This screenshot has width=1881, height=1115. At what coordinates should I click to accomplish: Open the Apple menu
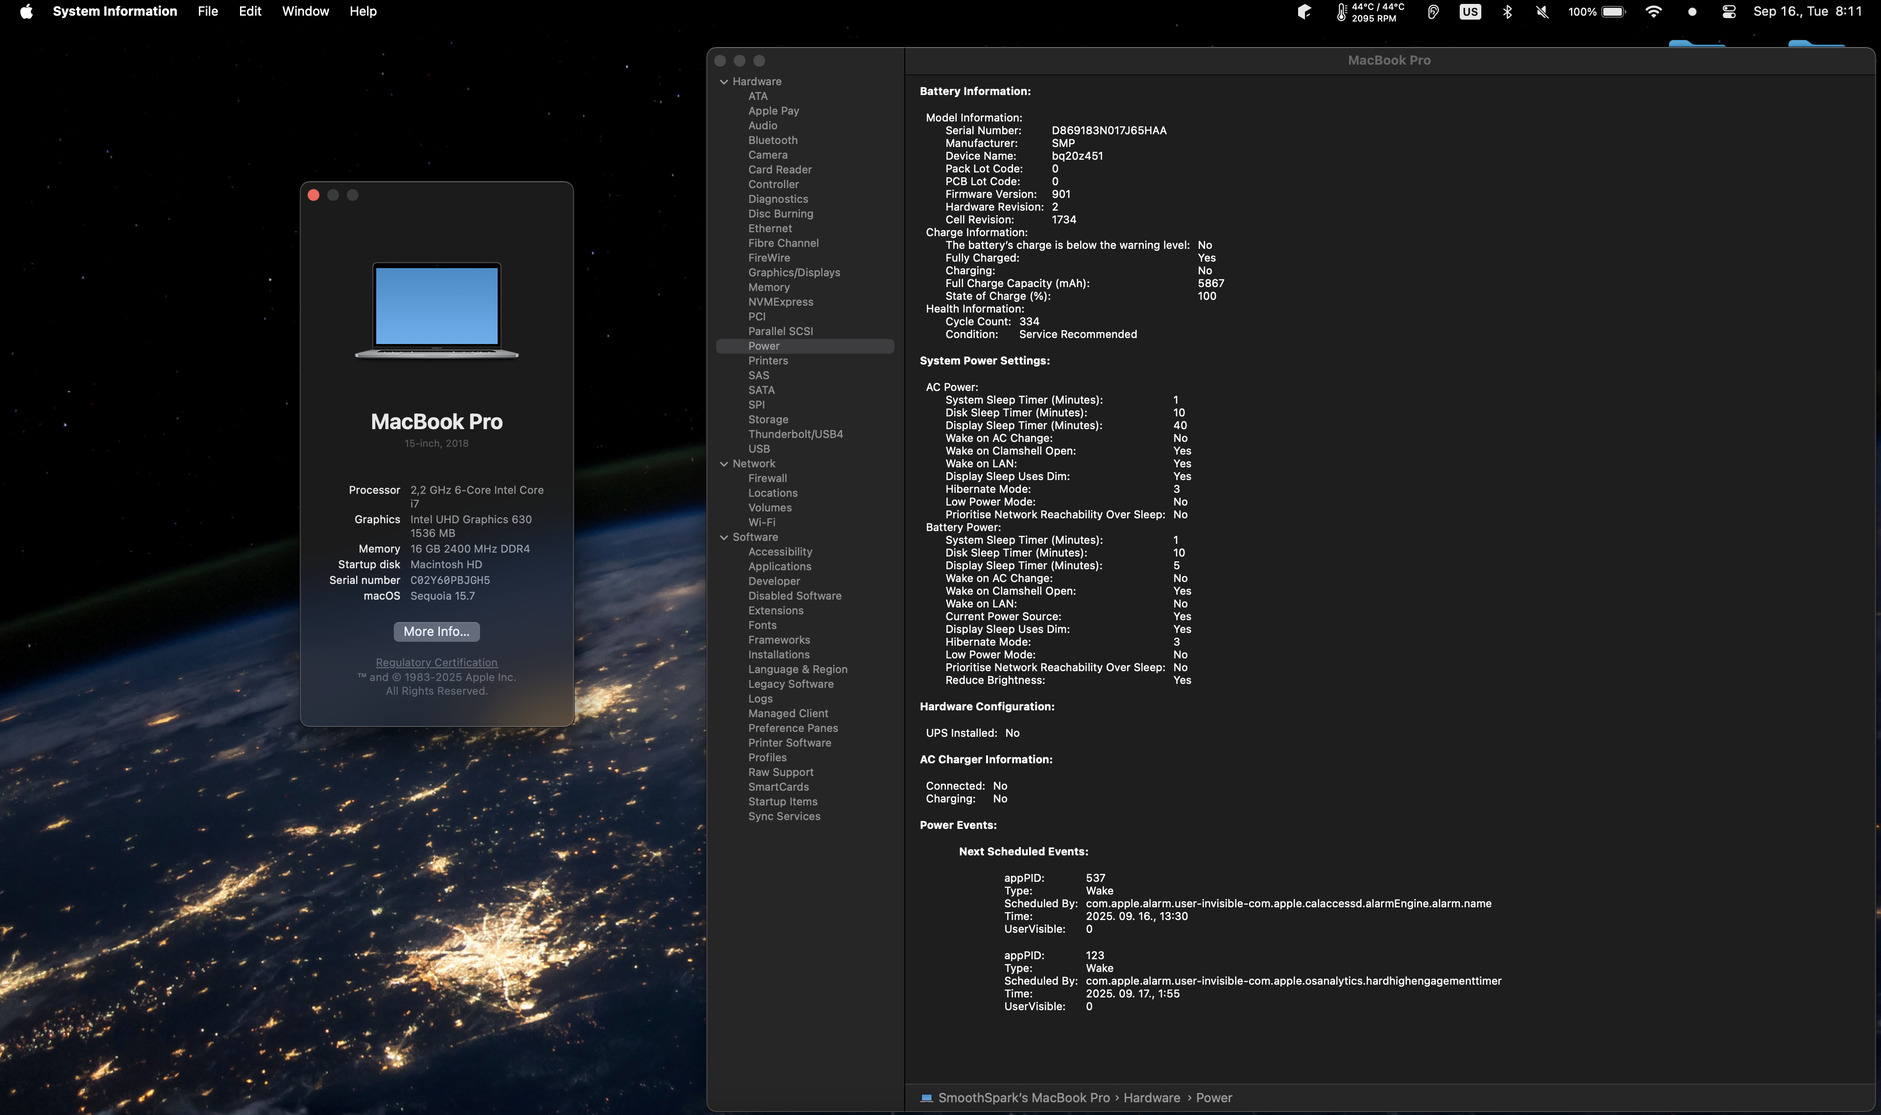tap(26, 12)
